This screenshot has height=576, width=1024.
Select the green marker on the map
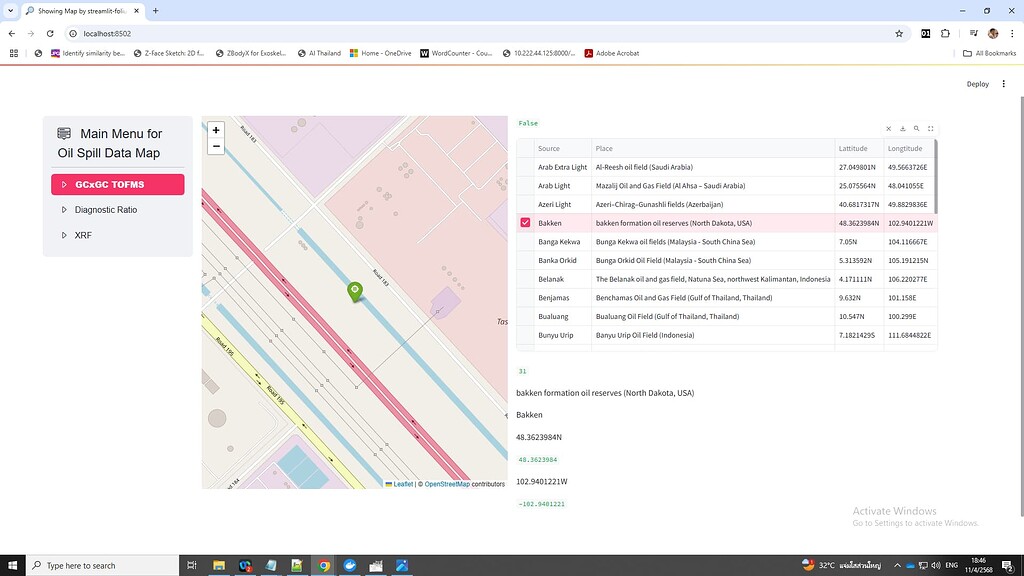[x=355, y=291]
